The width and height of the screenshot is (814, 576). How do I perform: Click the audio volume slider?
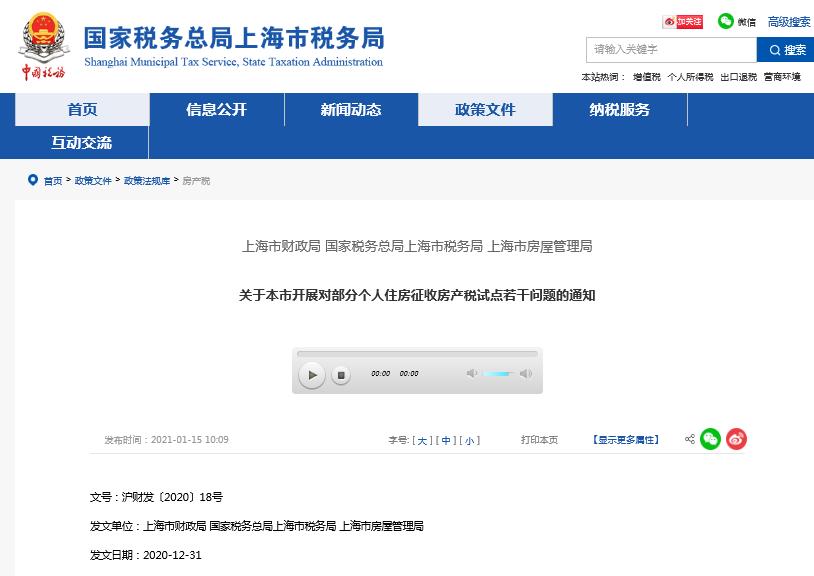pyautogui.click(x=498, y=374)
